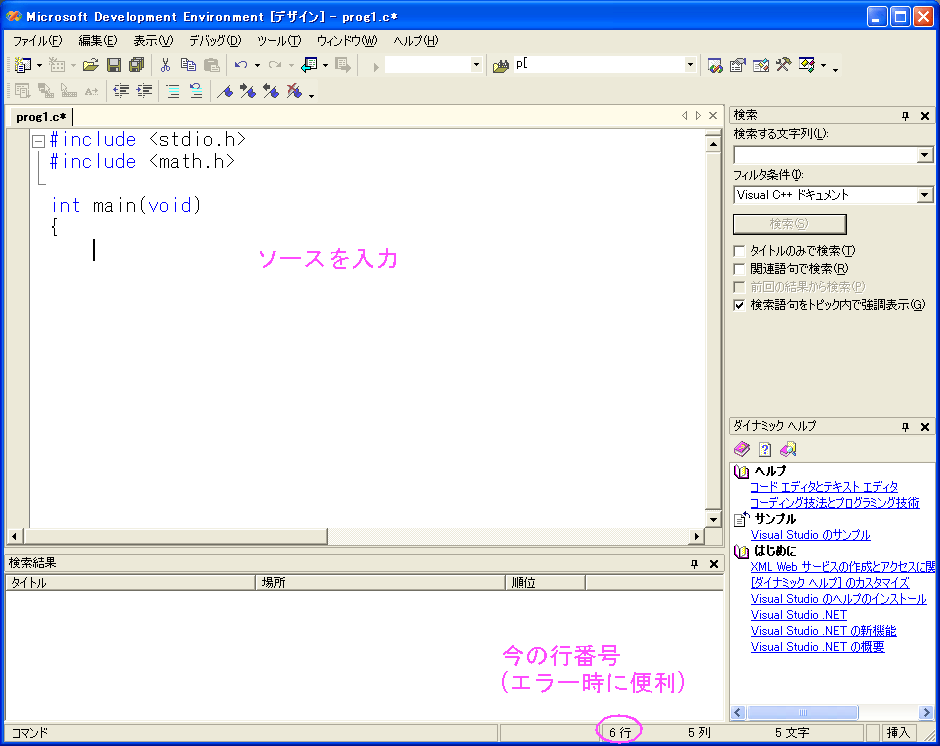Click the Comment Out Selected Lines icon
Screen dimensions: 940x746
click(x=173, y=91)
